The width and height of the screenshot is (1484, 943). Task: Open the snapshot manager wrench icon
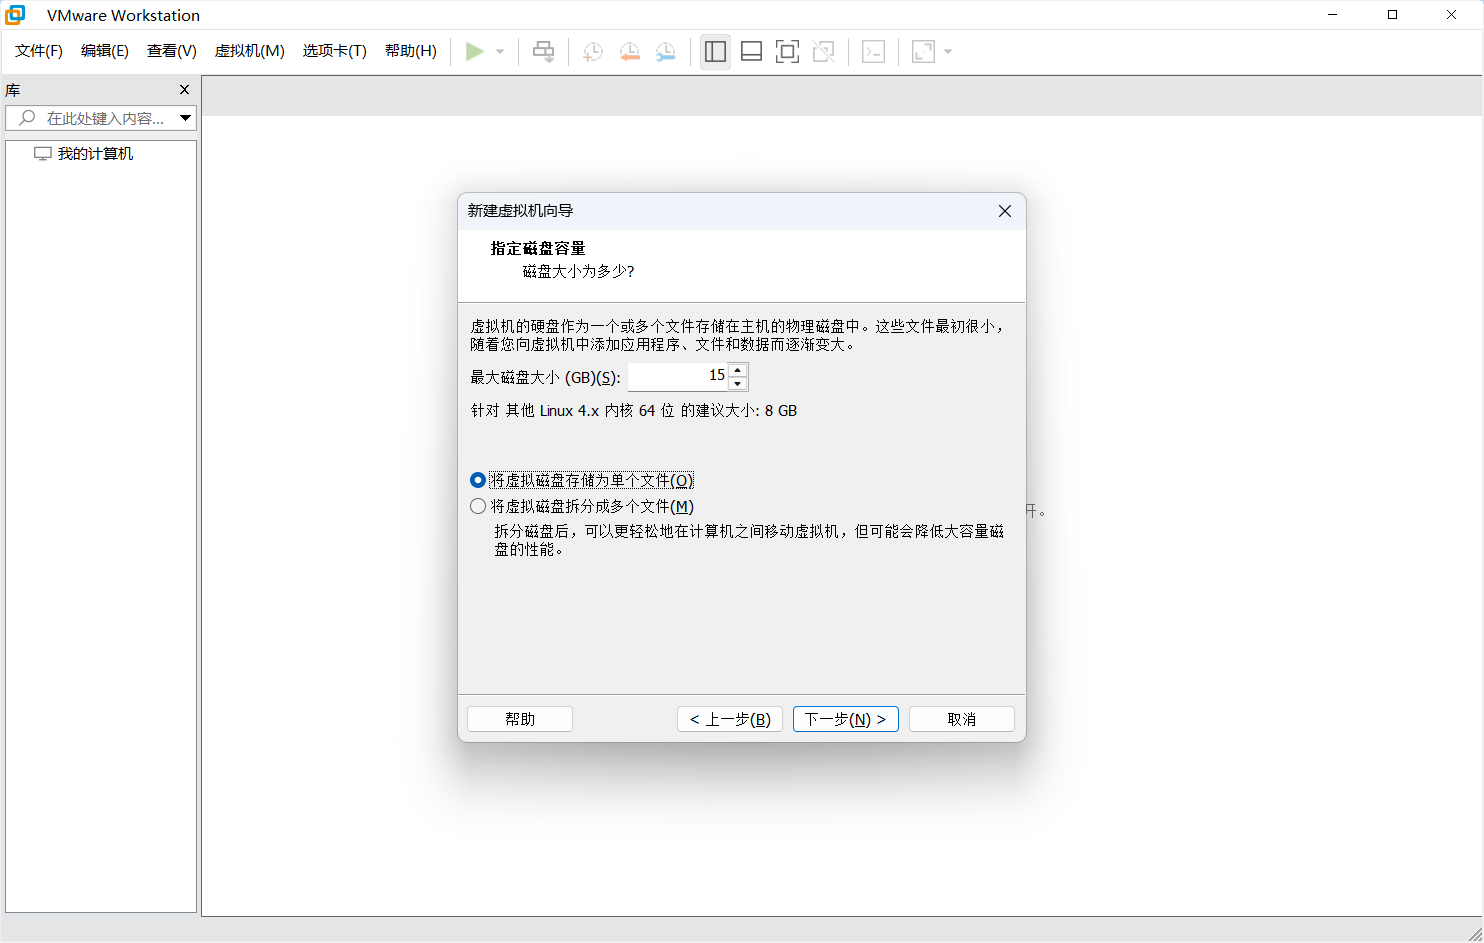coord(665,51)
